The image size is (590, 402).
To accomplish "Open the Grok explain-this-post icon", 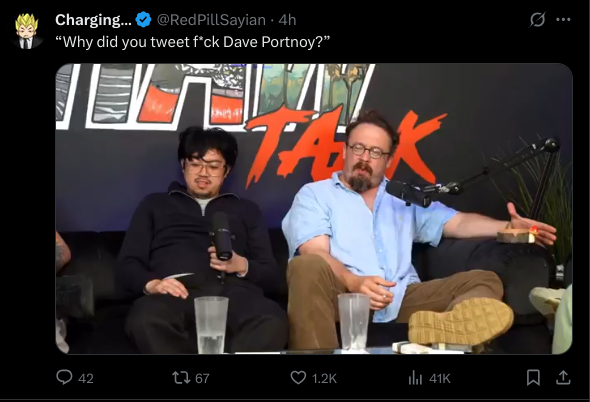I will point(537,20).
